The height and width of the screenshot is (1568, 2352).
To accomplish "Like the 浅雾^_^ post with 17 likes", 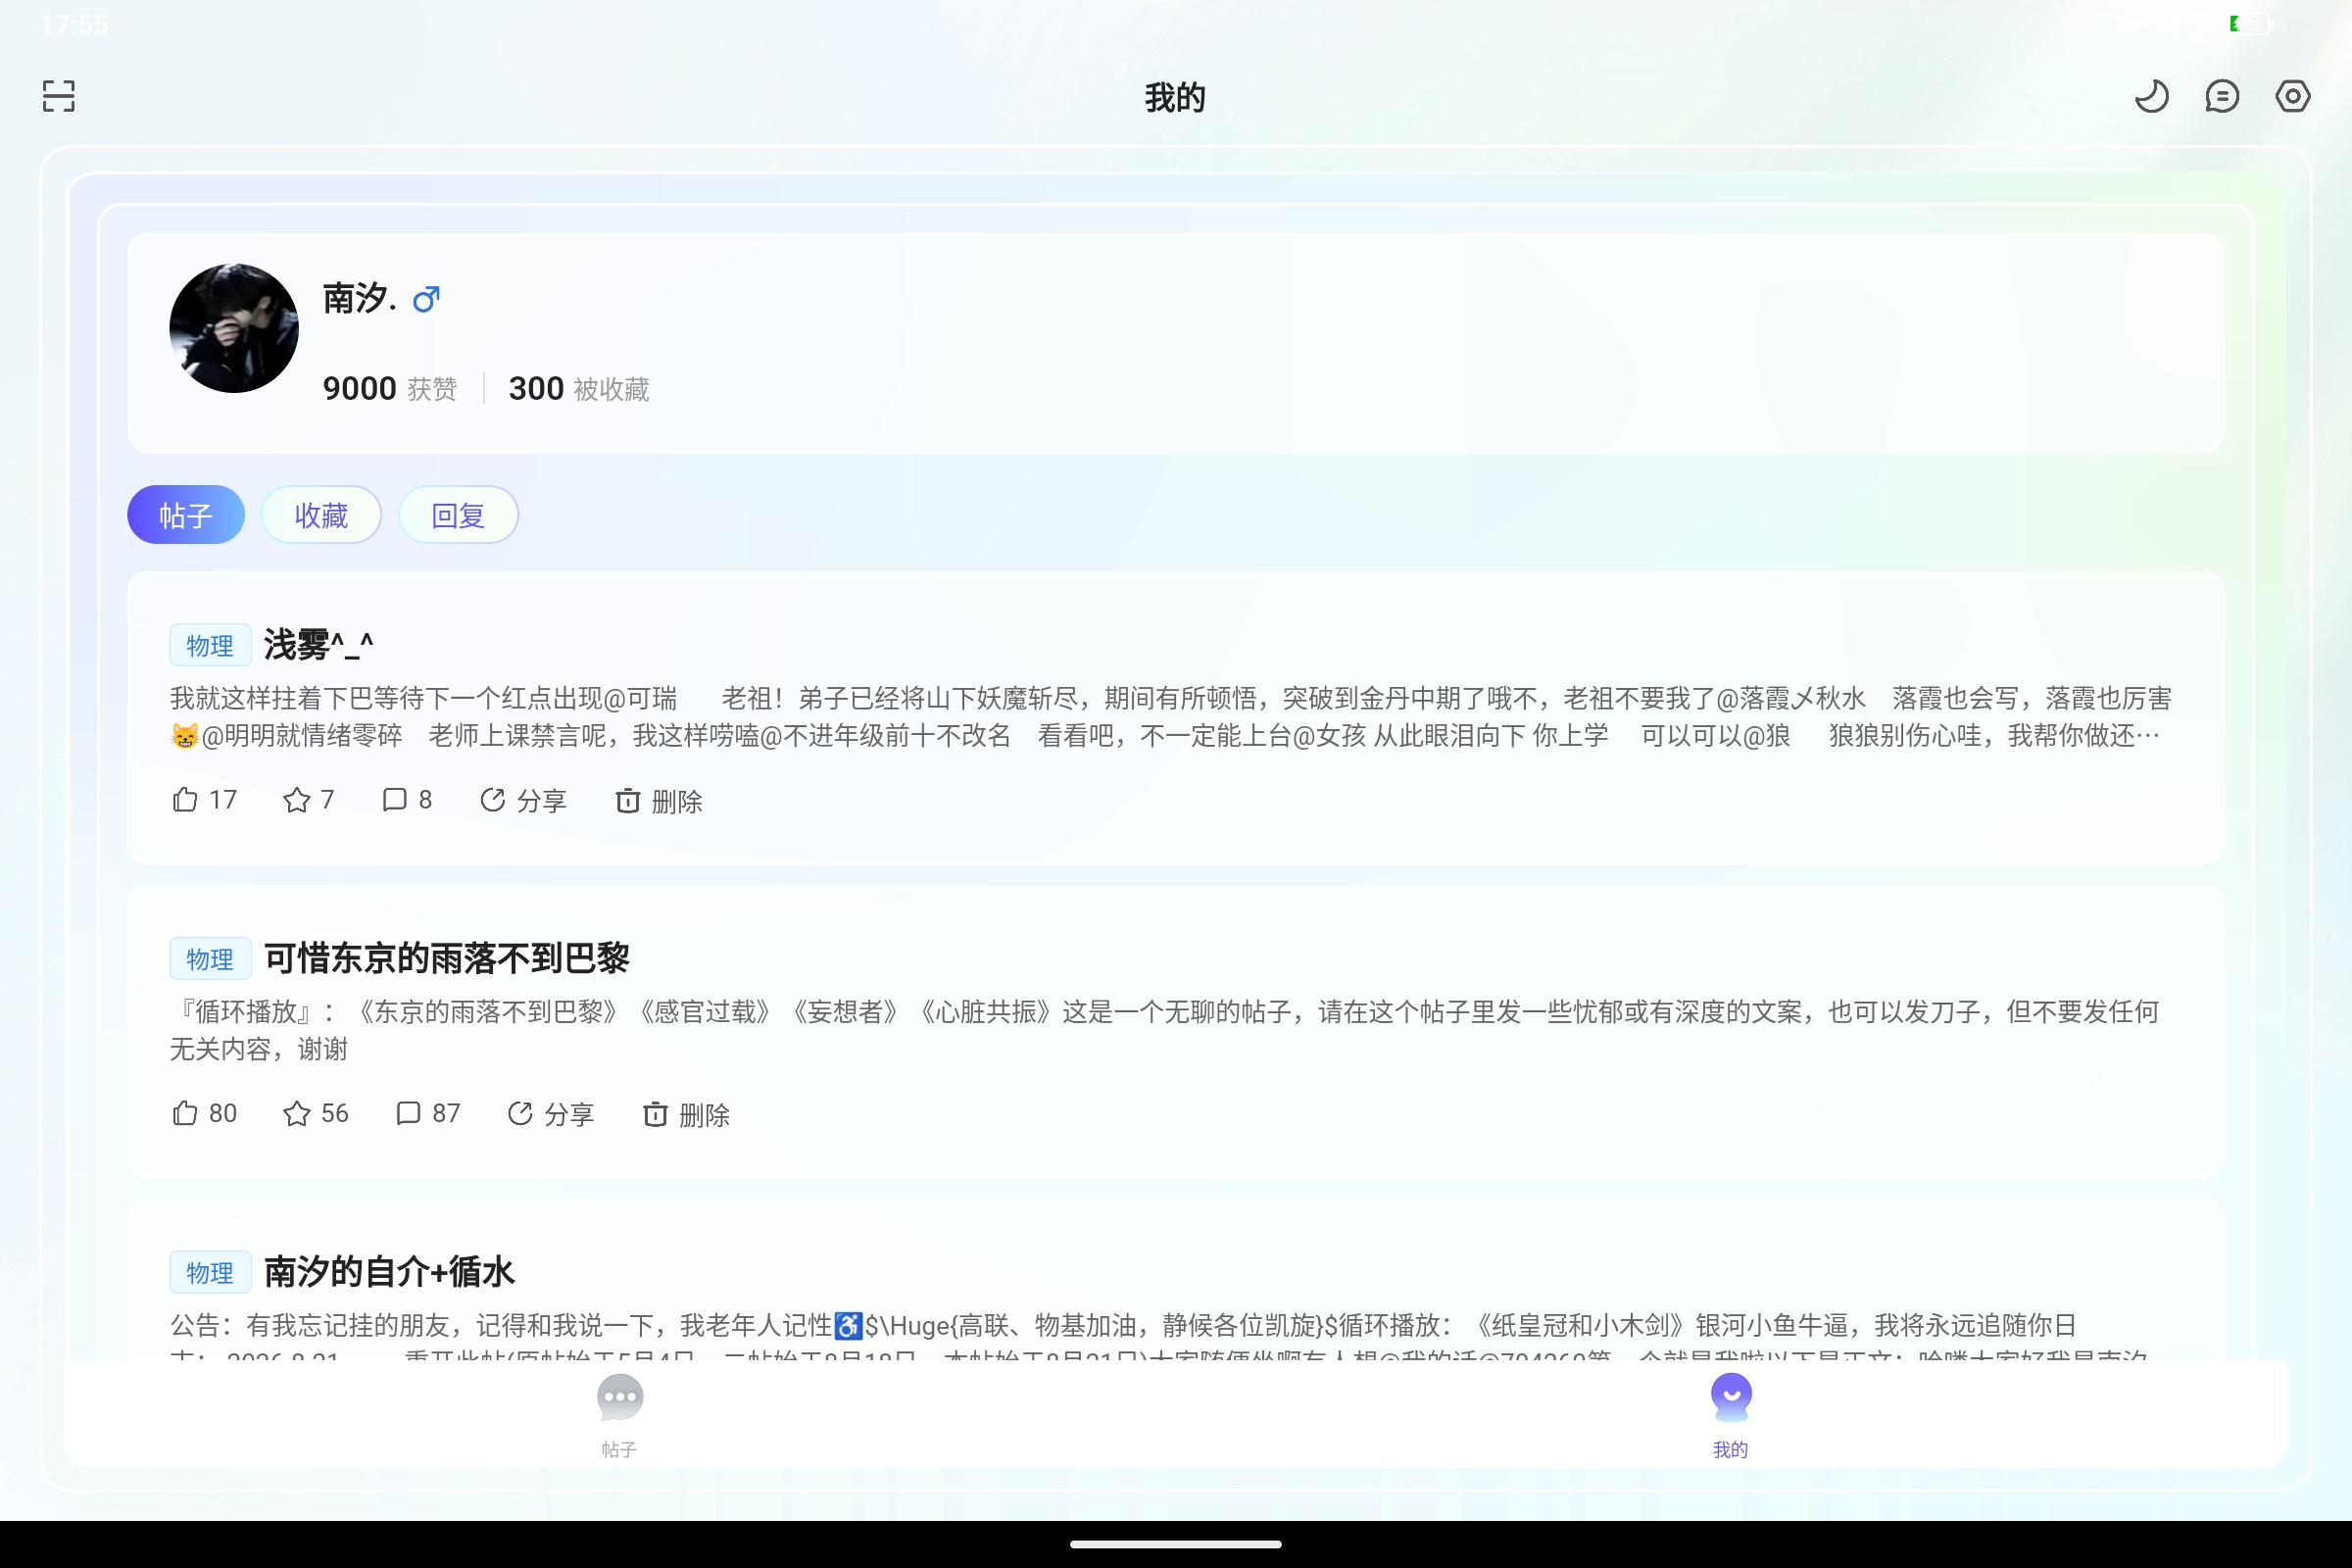I will coord(205,800).
